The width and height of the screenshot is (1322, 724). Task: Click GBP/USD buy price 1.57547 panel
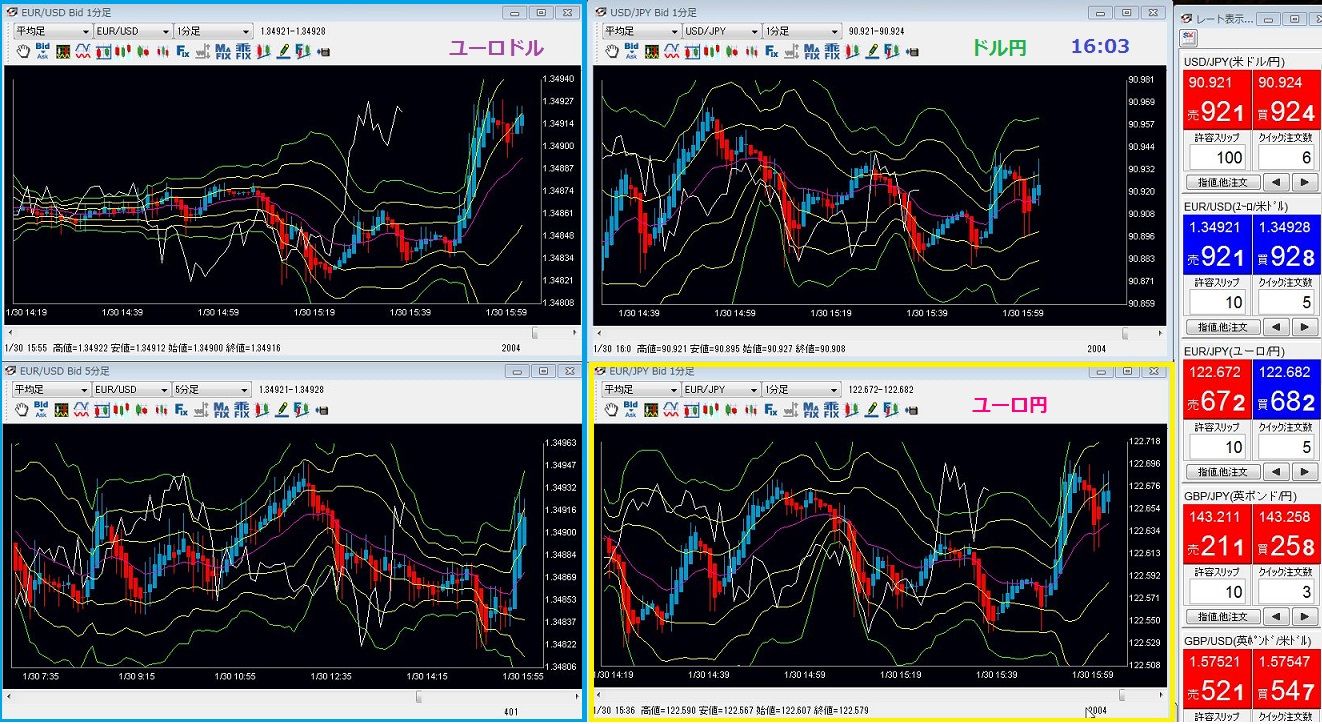click(x=1287, y=679)
